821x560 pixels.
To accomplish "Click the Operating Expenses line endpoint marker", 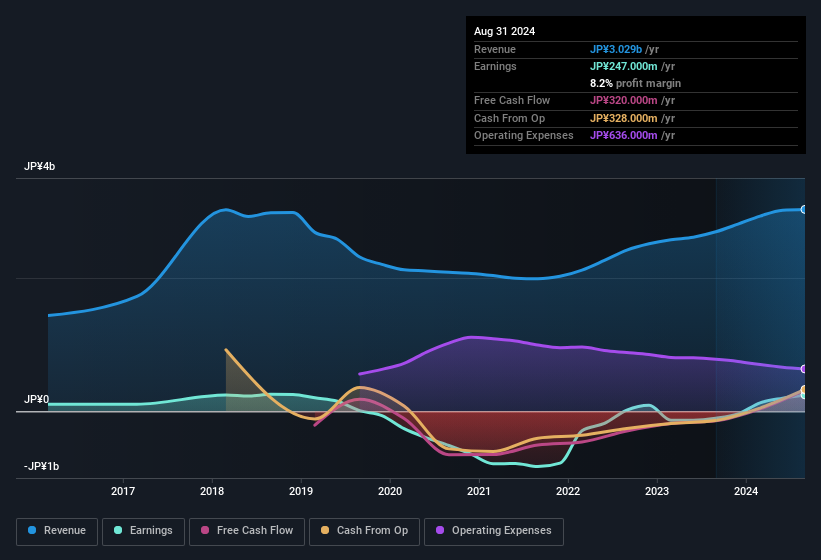I will click(804, 369).
